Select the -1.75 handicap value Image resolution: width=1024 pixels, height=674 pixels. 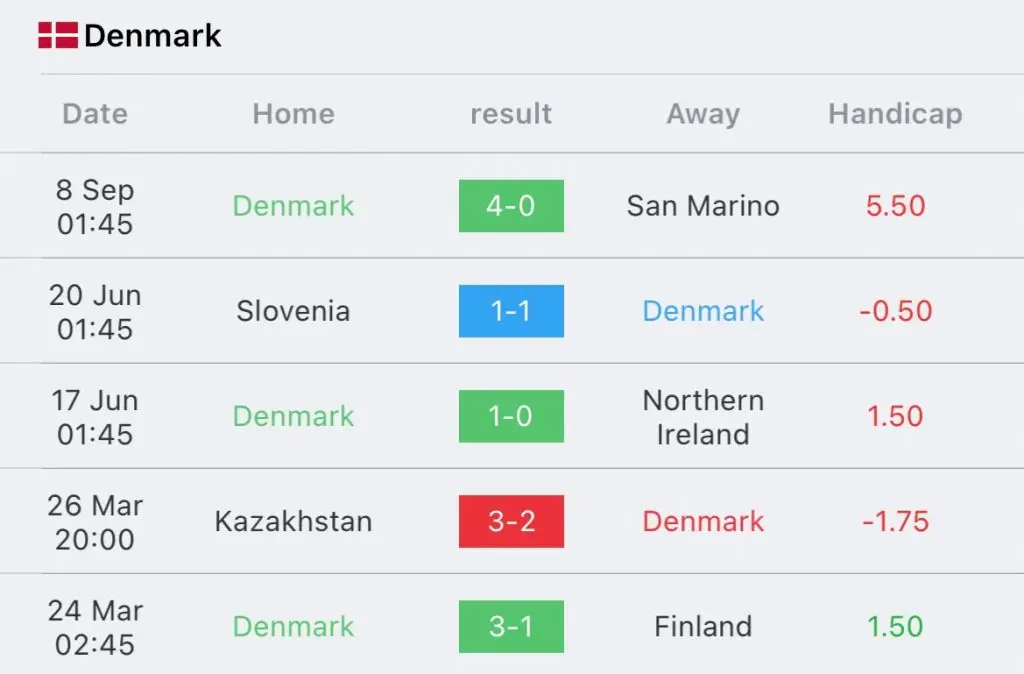click(x=895, y=521)
